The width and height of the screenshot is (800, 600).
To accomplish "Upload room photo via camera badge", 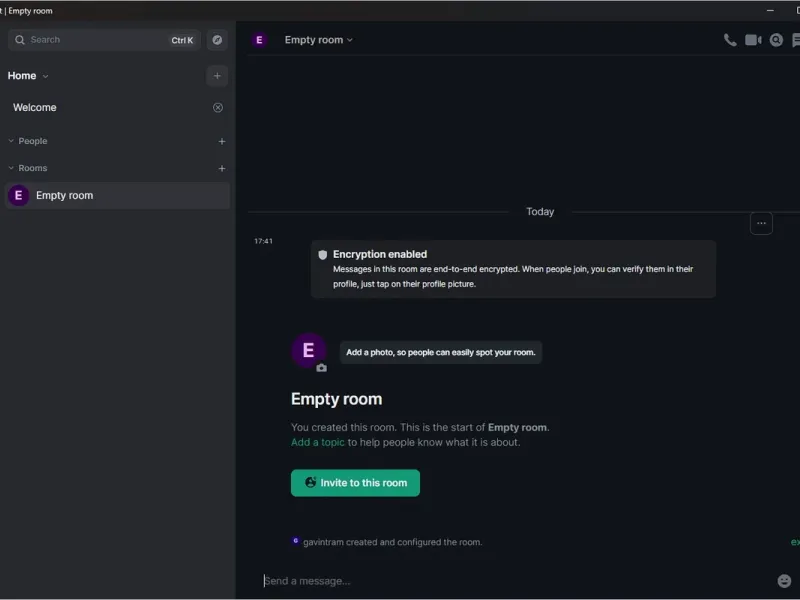I will pyautogui.click(x=321, y=368).
